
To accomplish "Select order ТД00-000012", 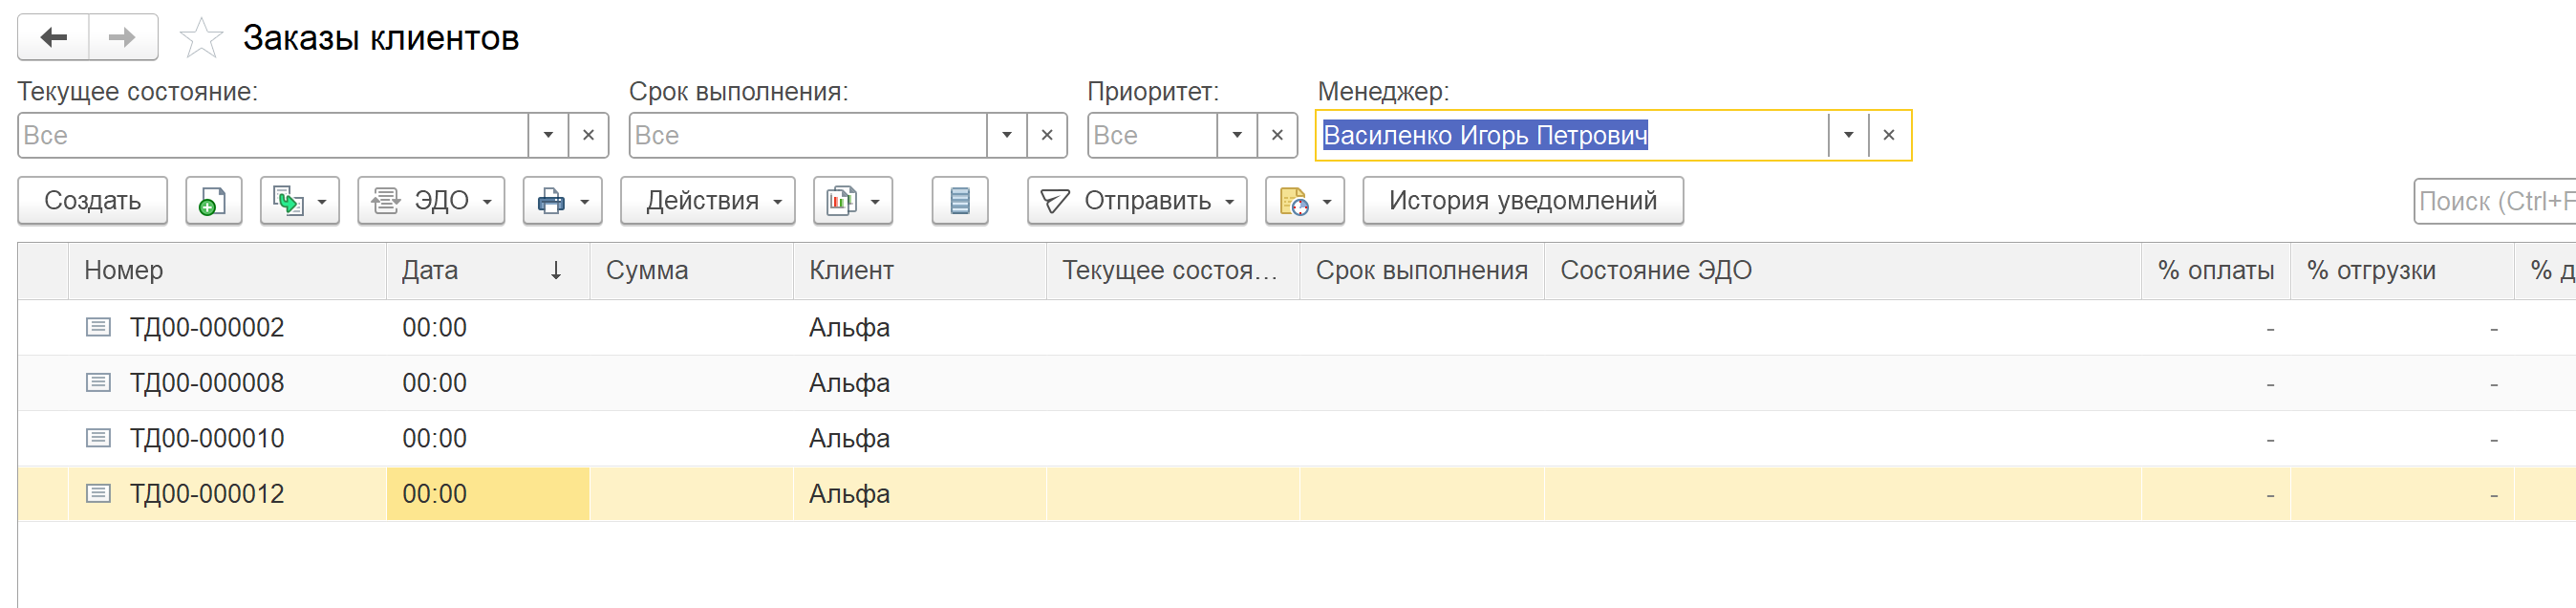I will tap(207, 493).
